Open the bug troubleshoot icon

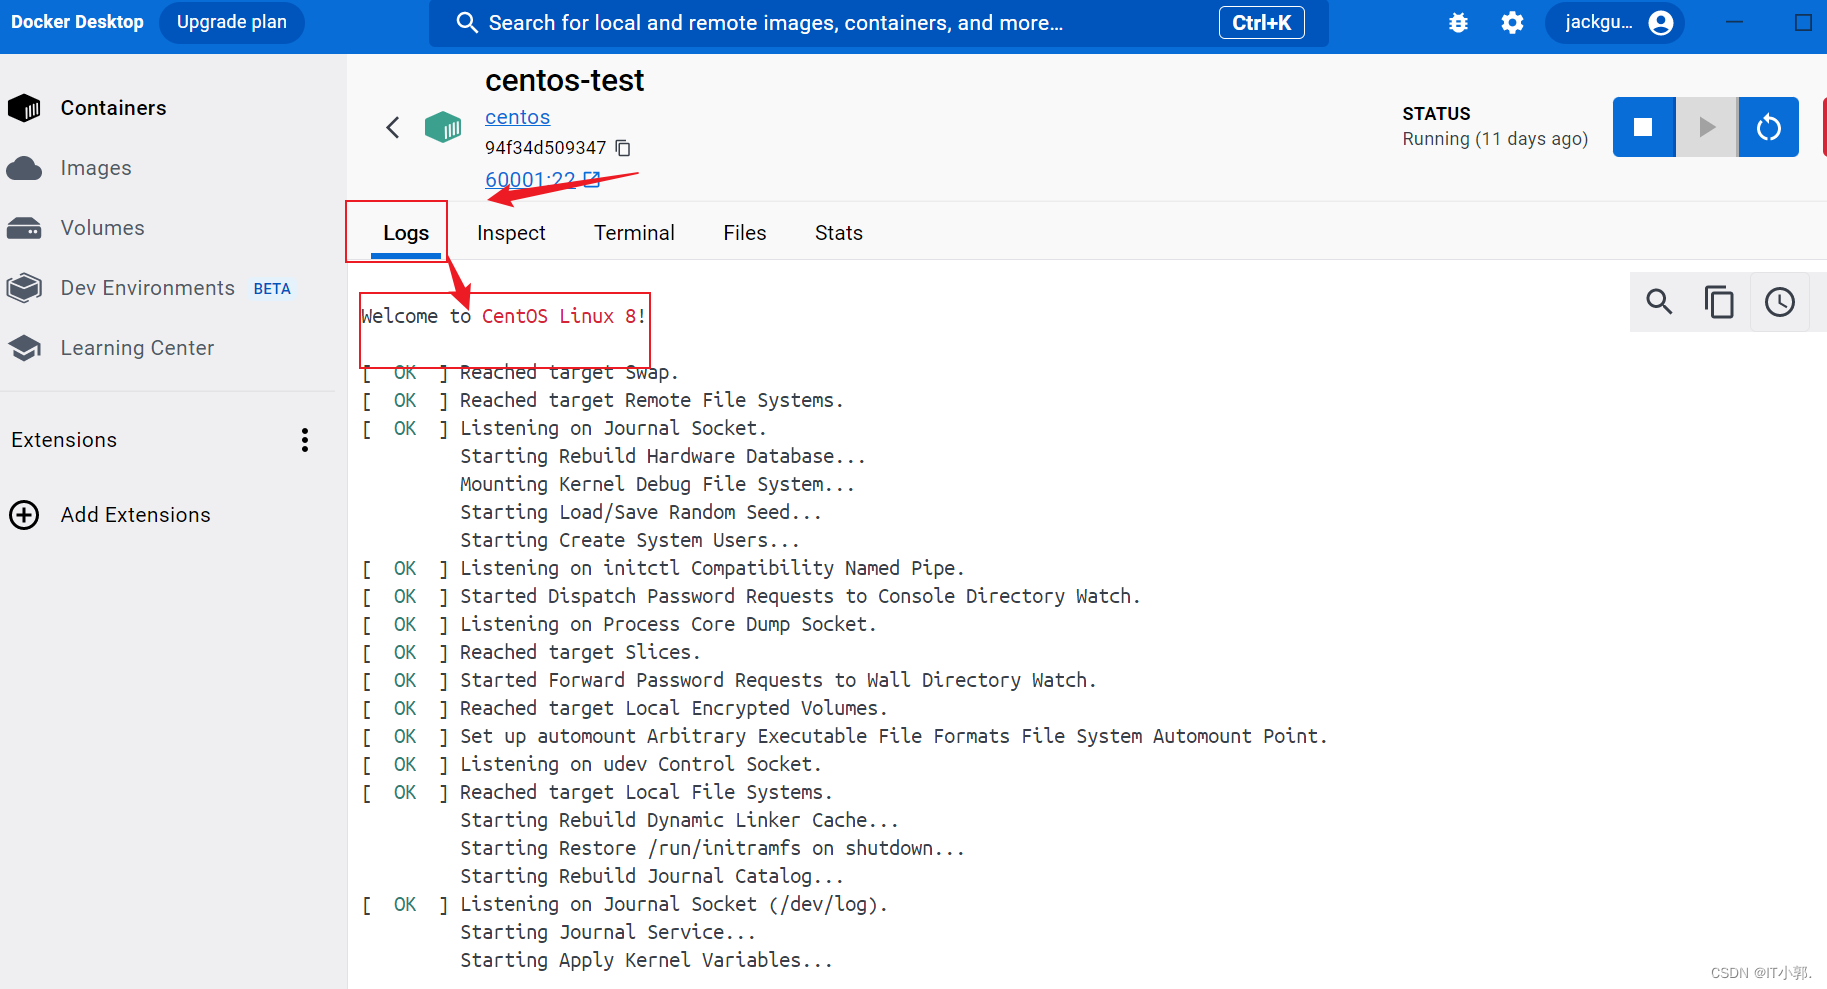pos(1458,22)
